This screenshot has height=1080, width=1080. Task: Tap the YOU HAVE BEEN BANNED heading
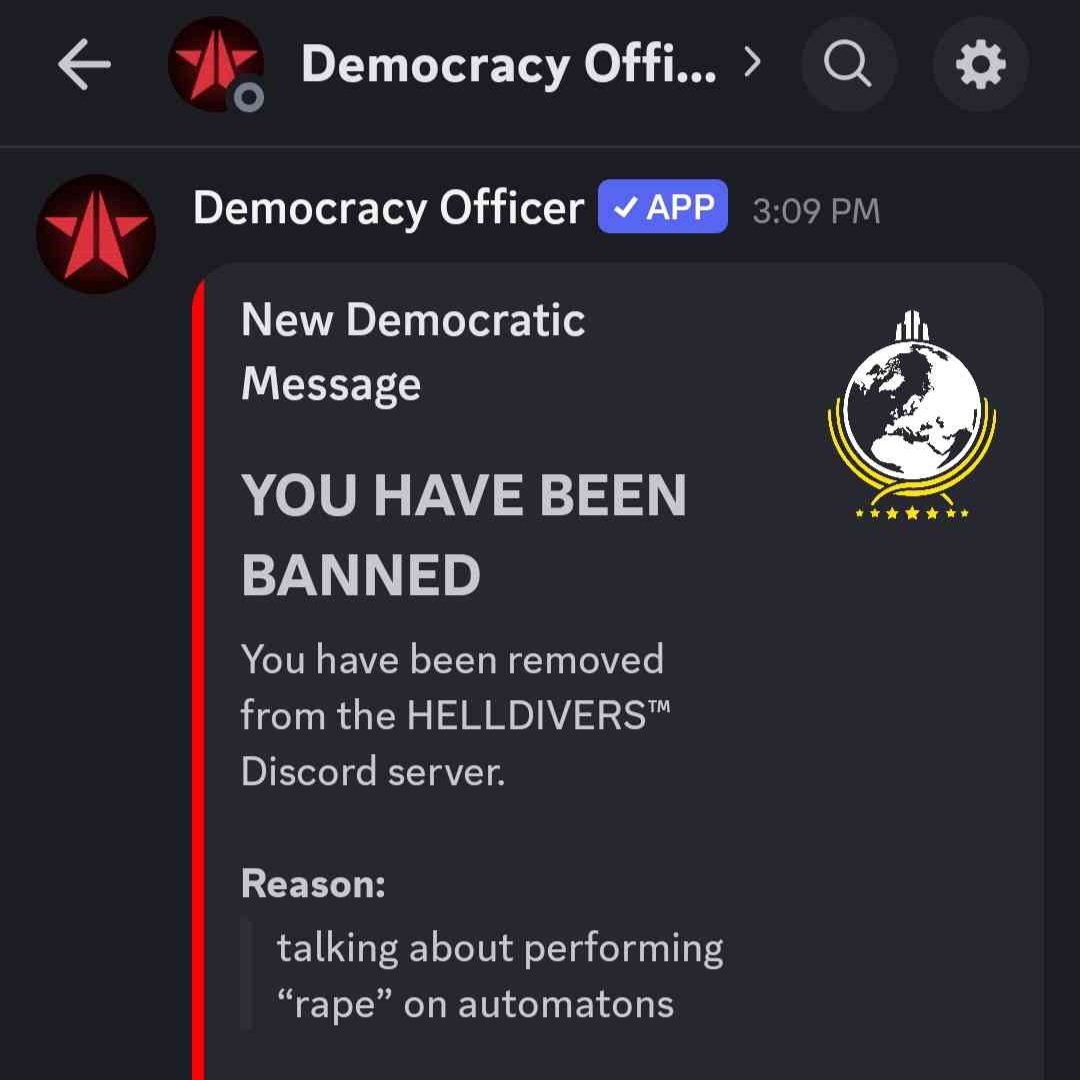(x=464, y=535)
